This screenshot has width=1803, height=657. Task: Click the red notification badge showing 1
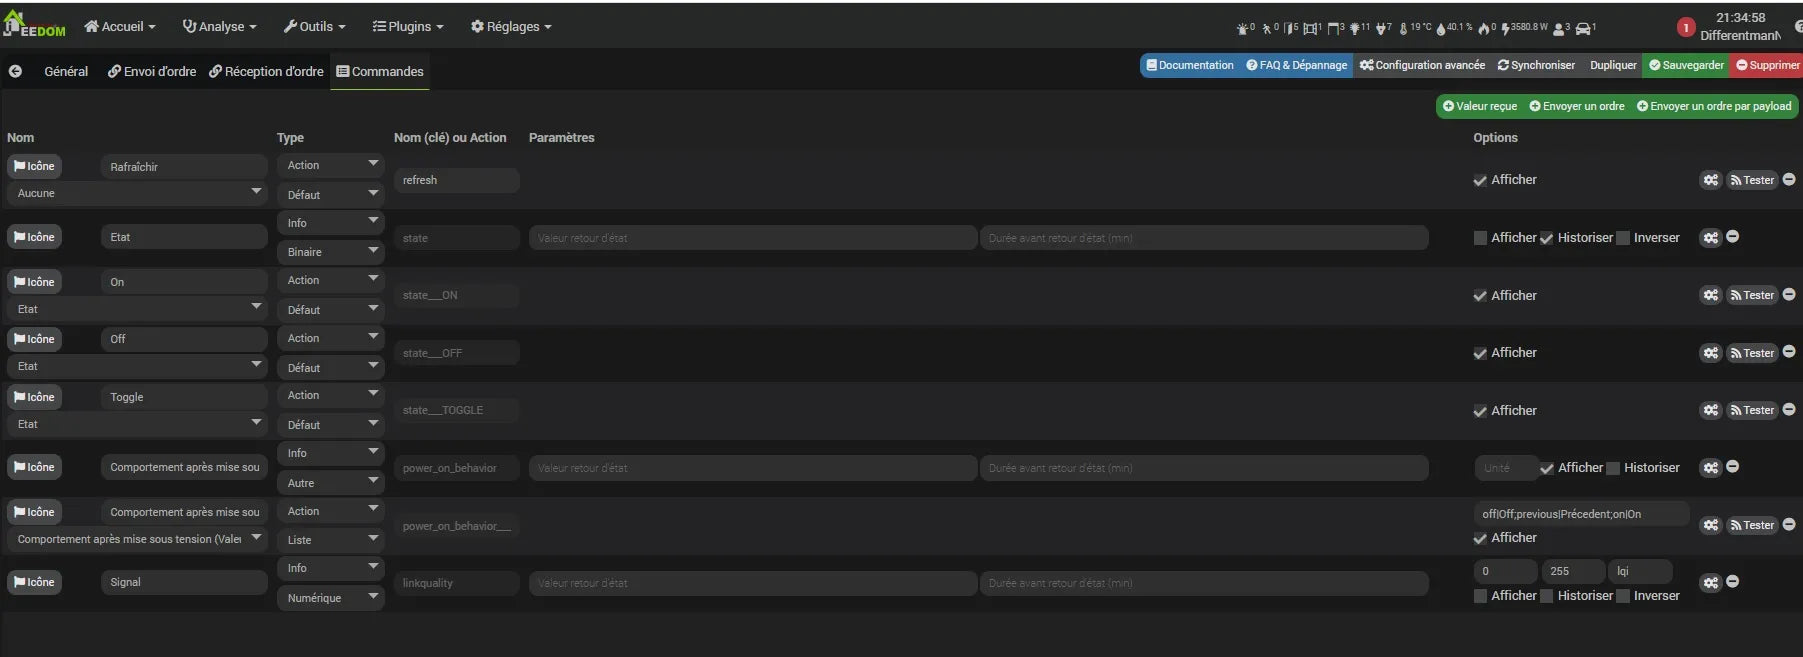coord(1685,27)
